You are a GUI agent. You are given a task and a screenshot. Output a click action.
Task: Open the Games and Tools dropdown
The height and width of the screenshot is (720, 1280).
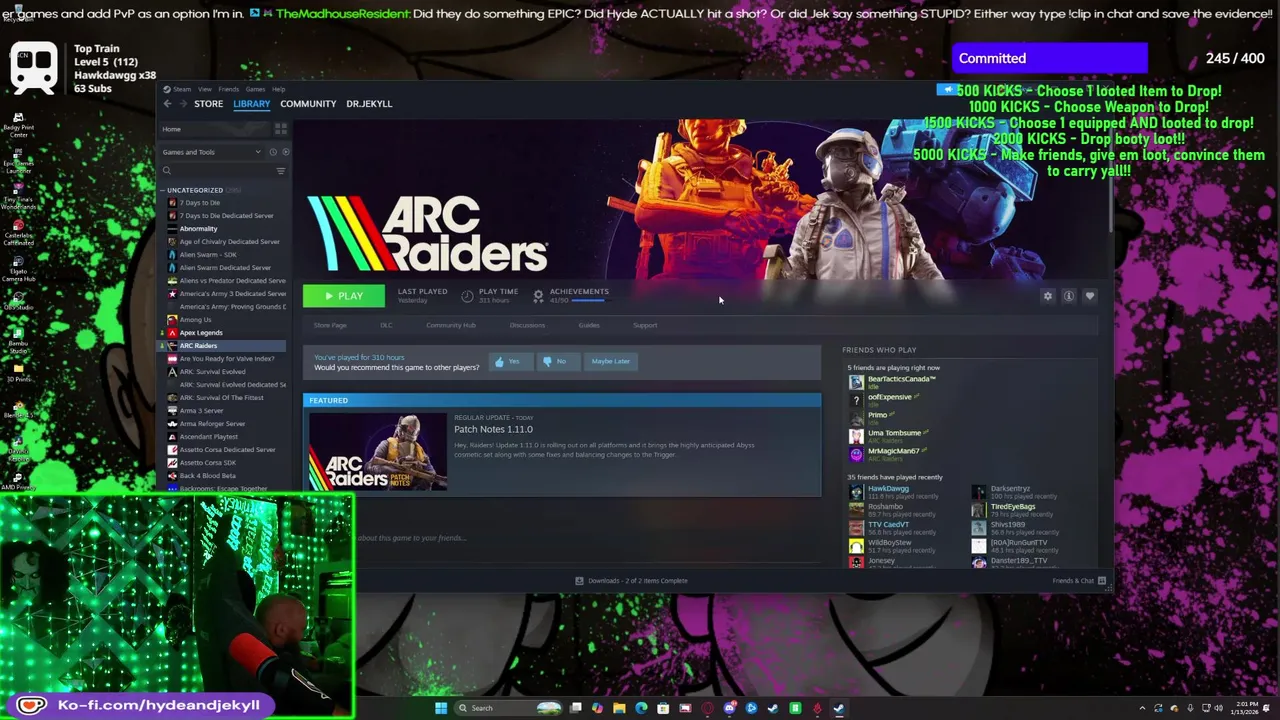pos(211,152)
